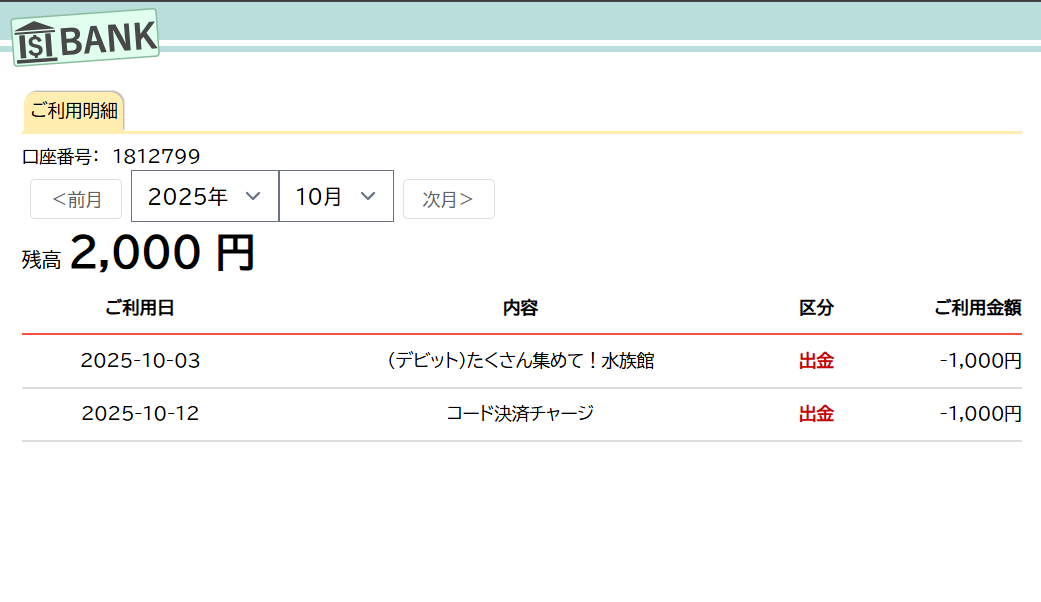Image resolution: width=1041 pixels, height=602 pixels.
Task: Click the 区分 column header
Action: pos(816,308)
